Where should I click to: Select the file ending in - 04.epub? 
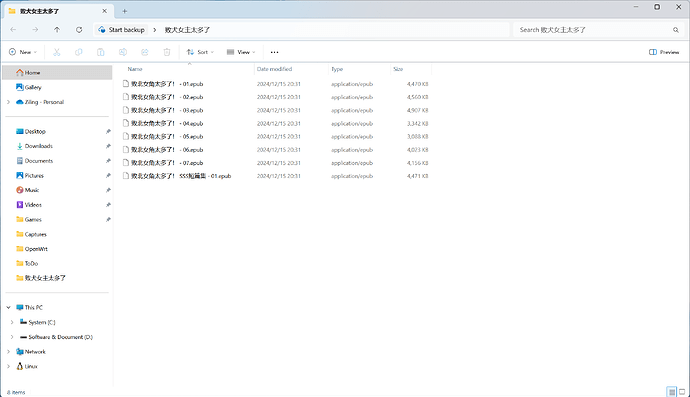coord(275,124)
